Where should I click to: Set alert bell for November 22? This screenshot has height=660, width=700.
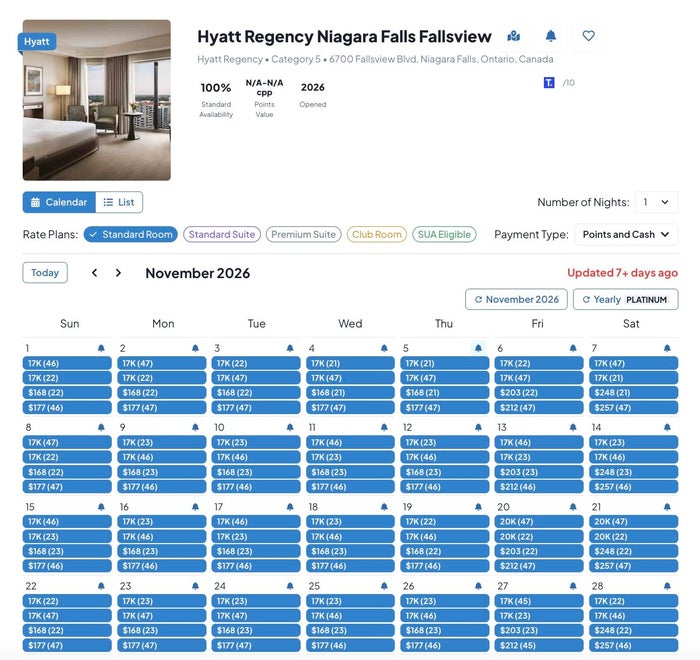point(101,586)
